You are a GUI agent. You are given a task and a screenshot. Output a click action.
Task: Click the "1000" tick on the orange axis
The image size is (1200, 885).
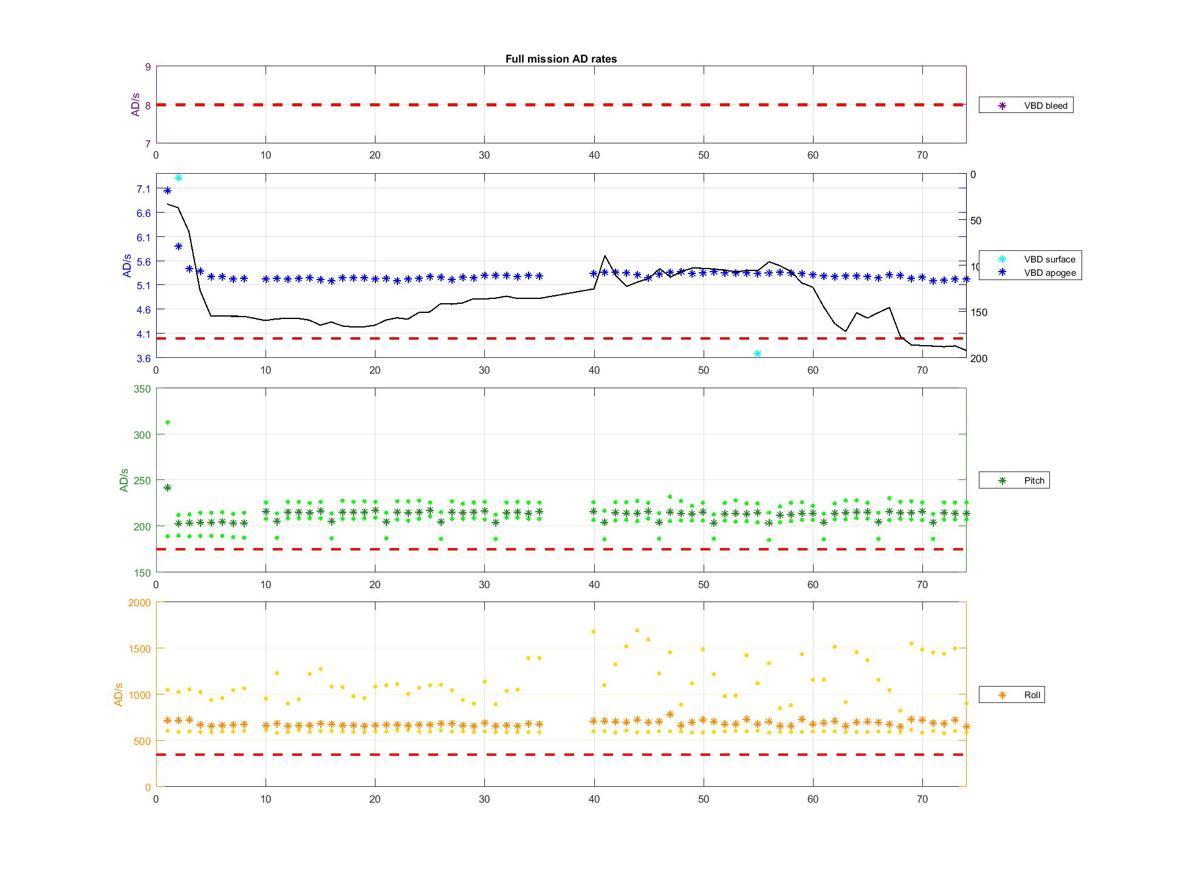click(x=139, y=695)
